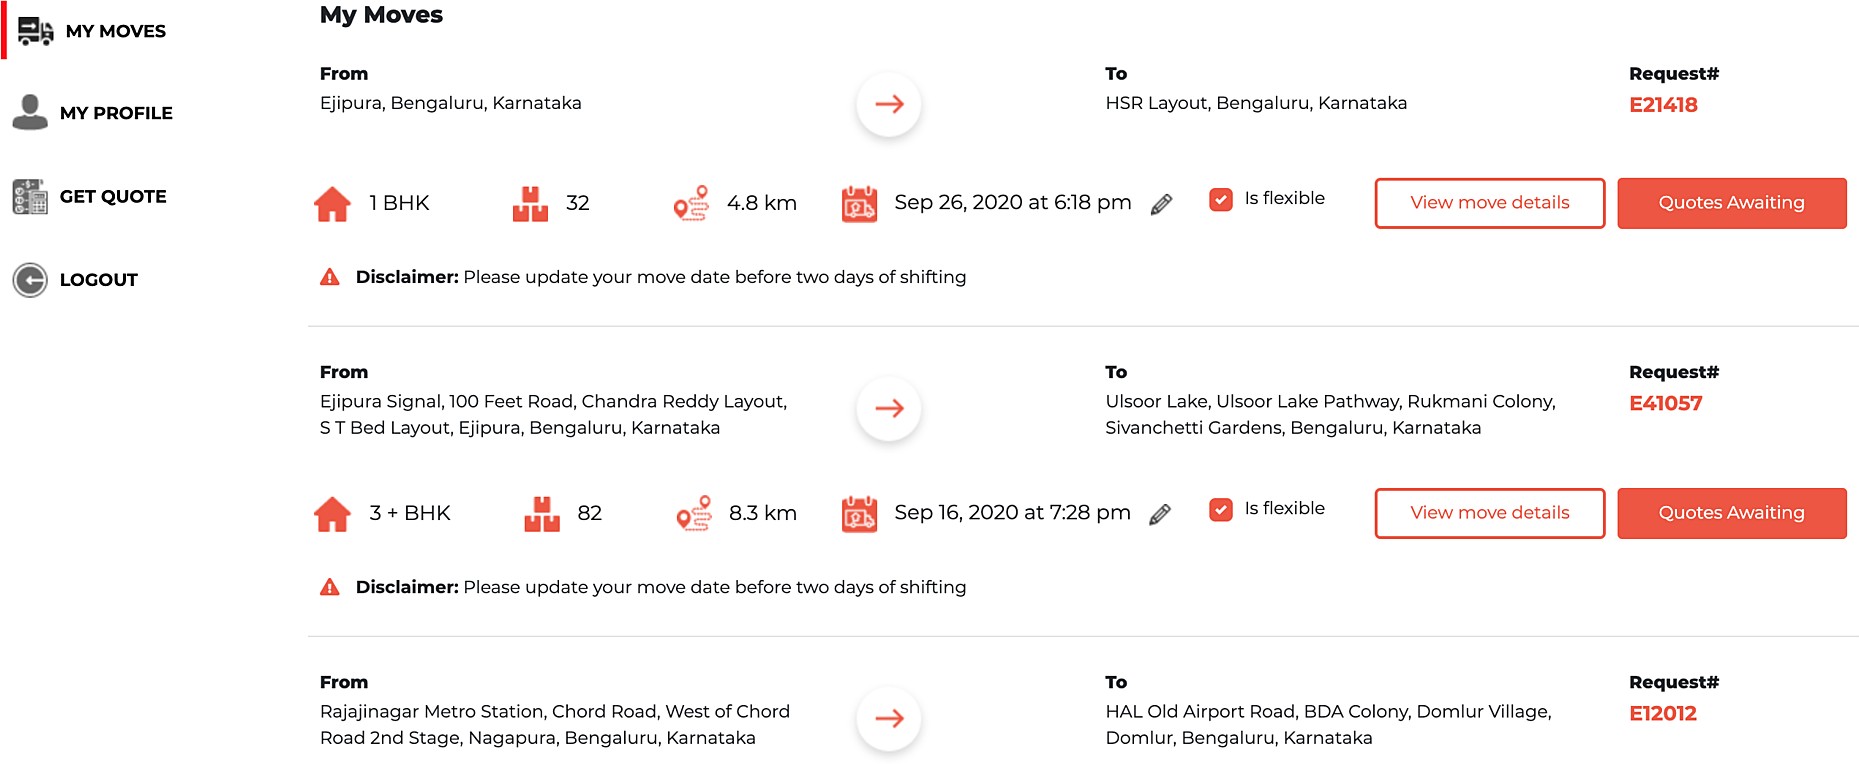The height and width of the screenshot is (764, 1859).
Task: View move details for Ulsoor Lake move
Action: [1489, 513]
